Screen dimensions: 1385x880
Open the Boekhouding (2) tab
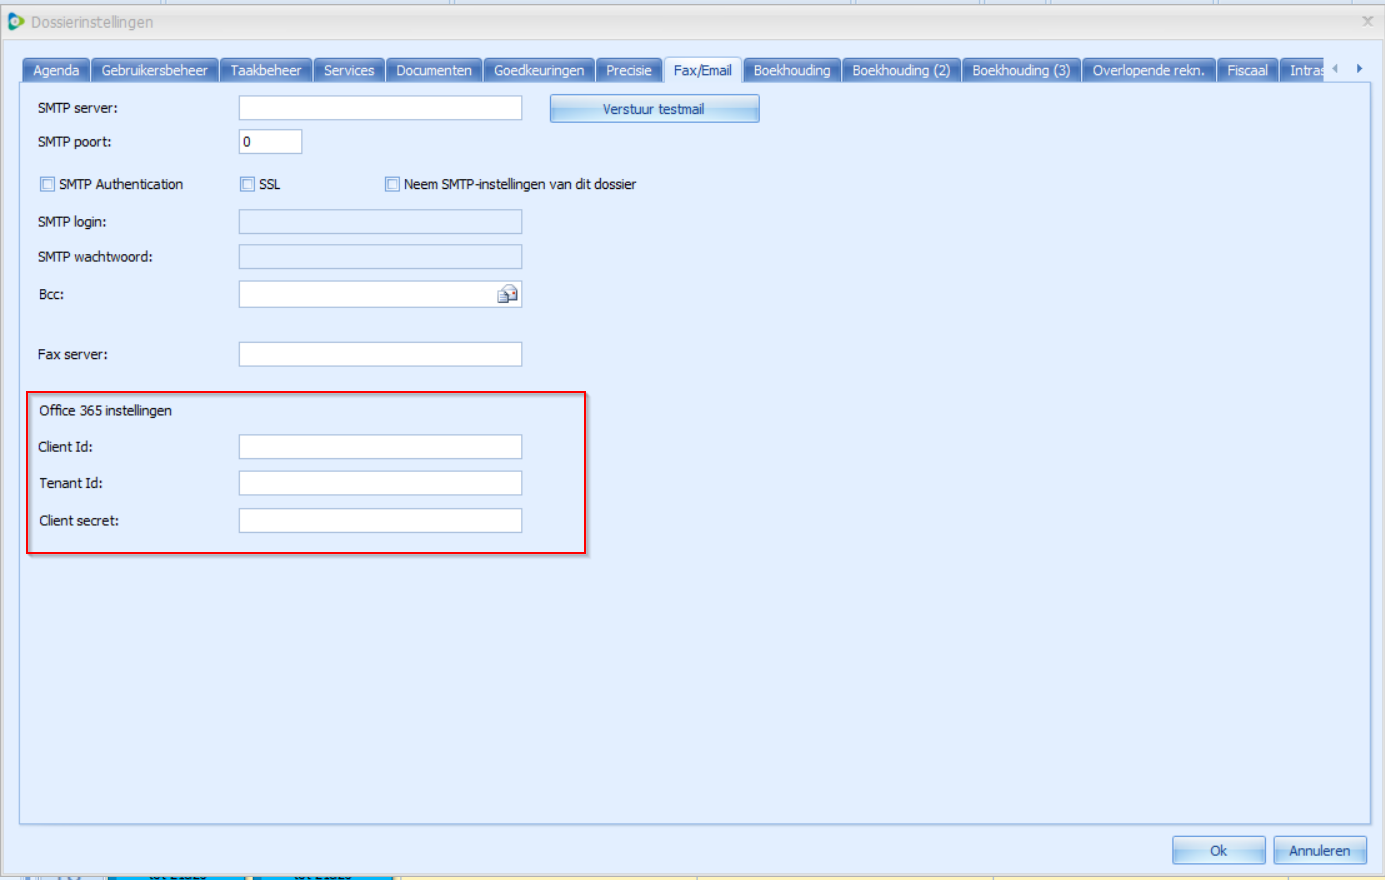click(x=901, y=70)
